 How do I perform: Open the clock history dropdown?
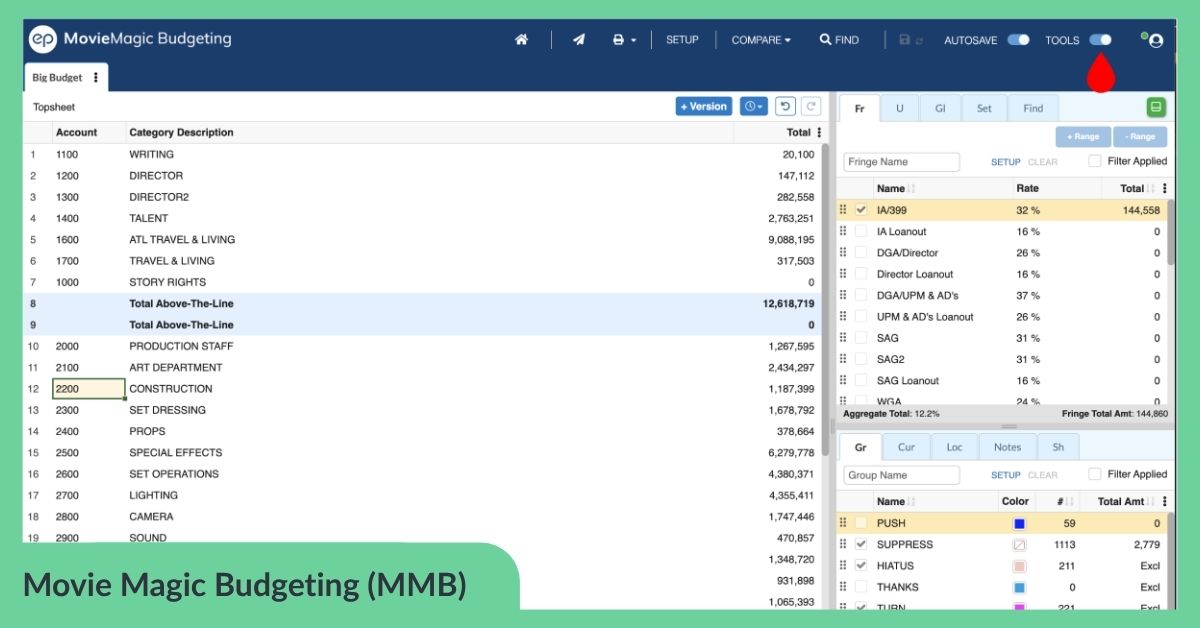753,107
